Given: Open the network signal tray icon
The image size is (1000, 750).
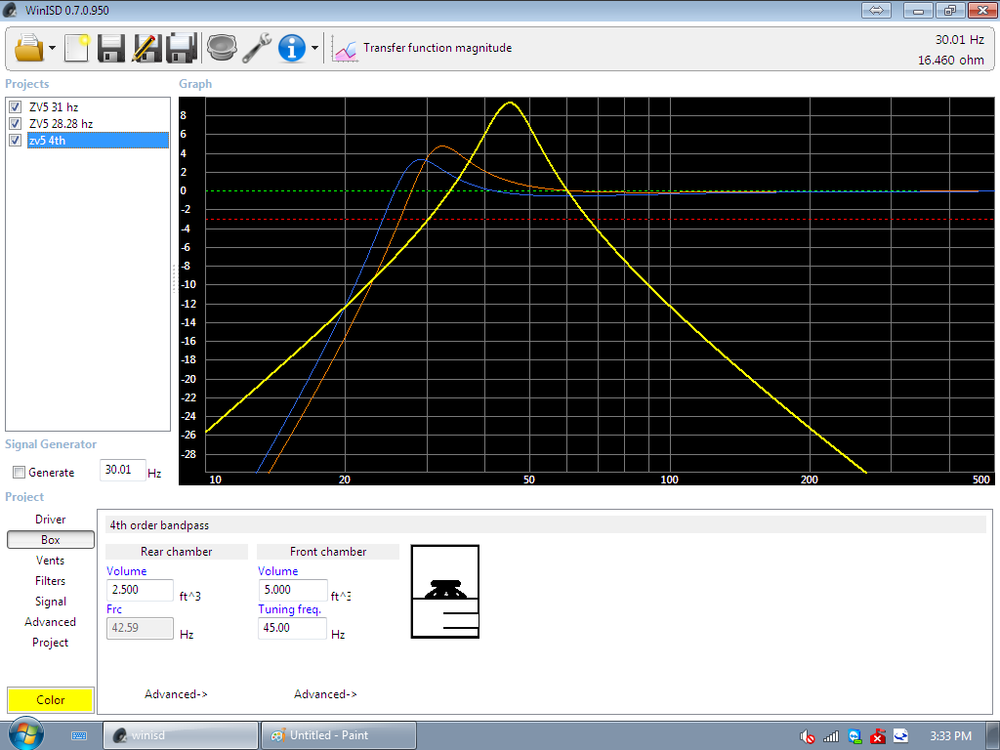Looking at the screenshot, I should point(831,737).
